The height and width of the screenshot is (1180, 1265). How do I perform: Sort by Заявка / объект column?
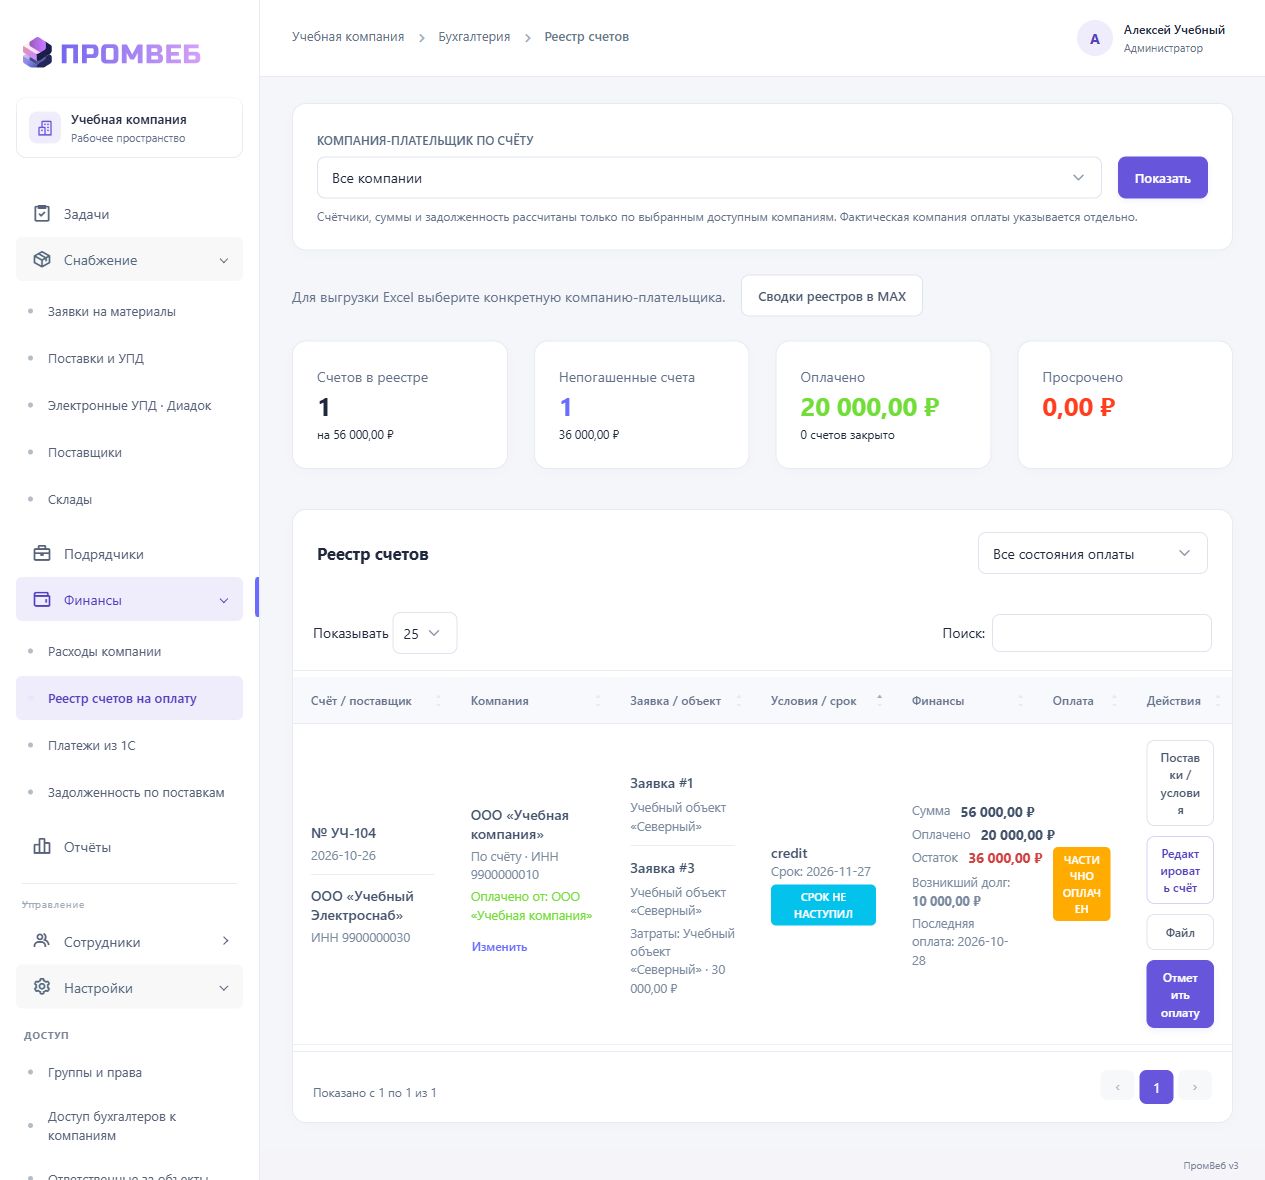coord(683,701)
